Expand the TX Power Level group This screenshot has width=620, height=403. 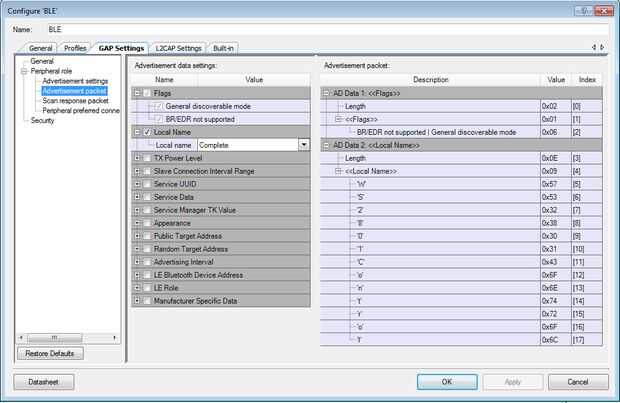[x=137, y=158]
